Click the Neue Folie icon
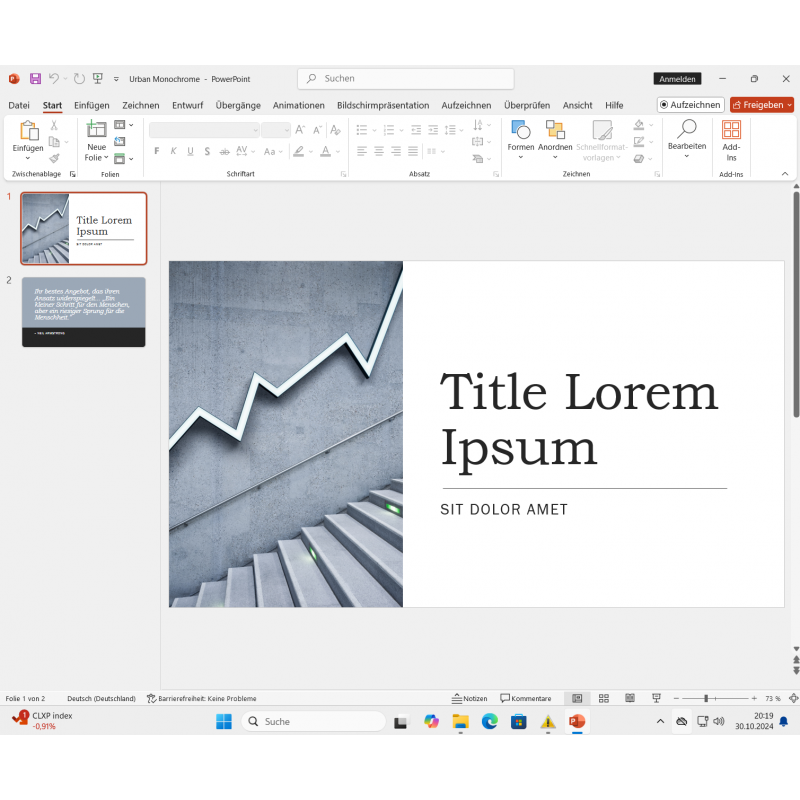The width and height of the screenshot is (800, 800). (x=96, y=130)
